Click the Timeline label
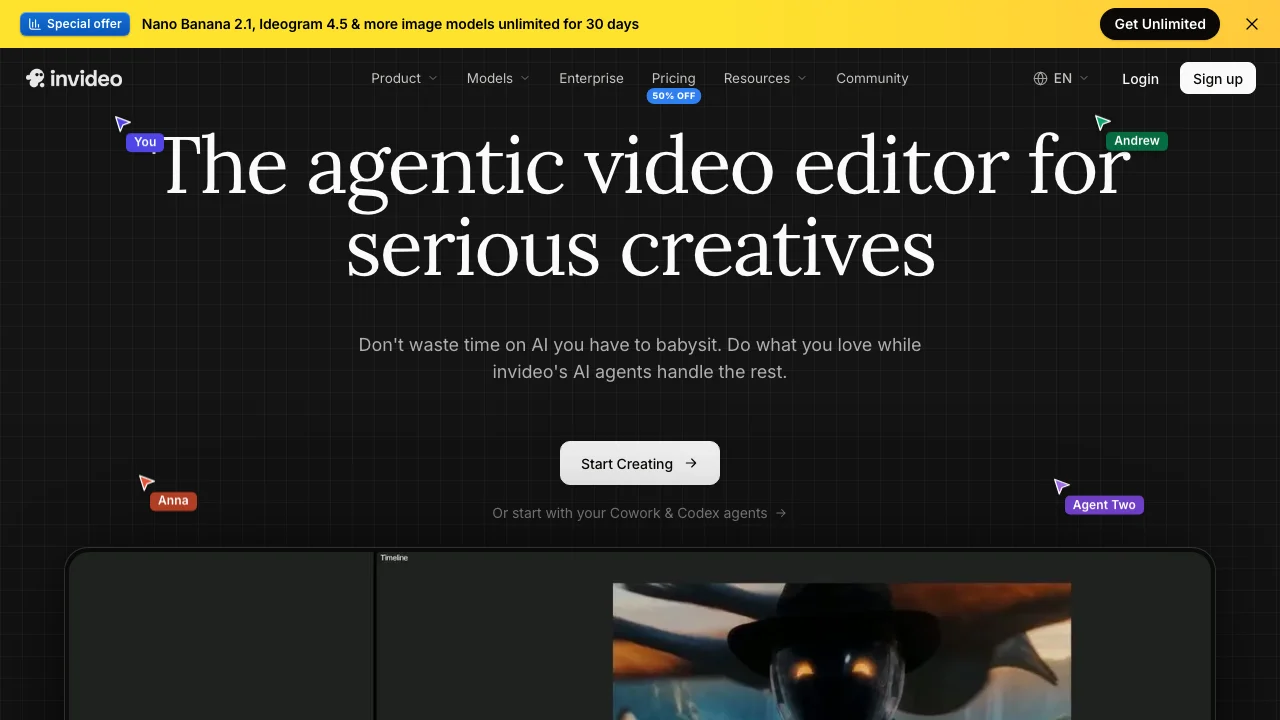This screenshot has width=1280, height=720. tap(394, 558)
